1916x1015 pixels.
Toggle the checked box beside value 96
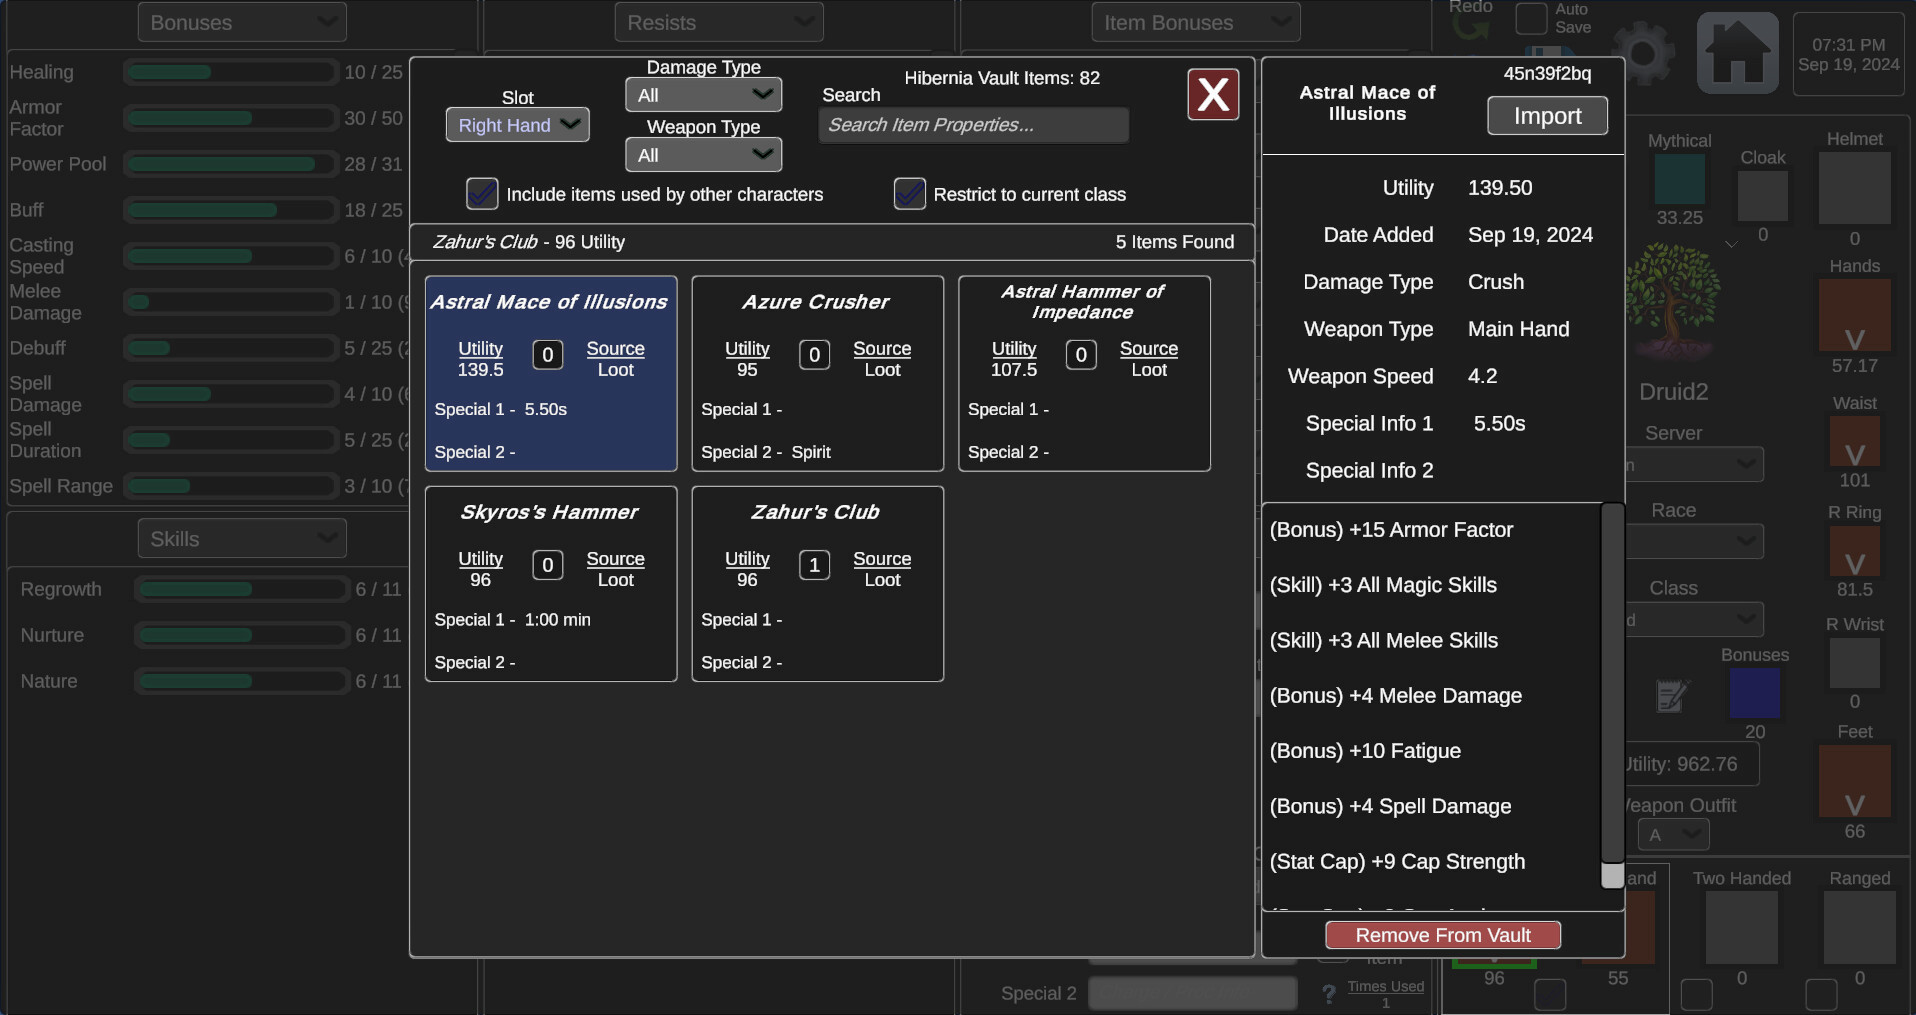1549,995
